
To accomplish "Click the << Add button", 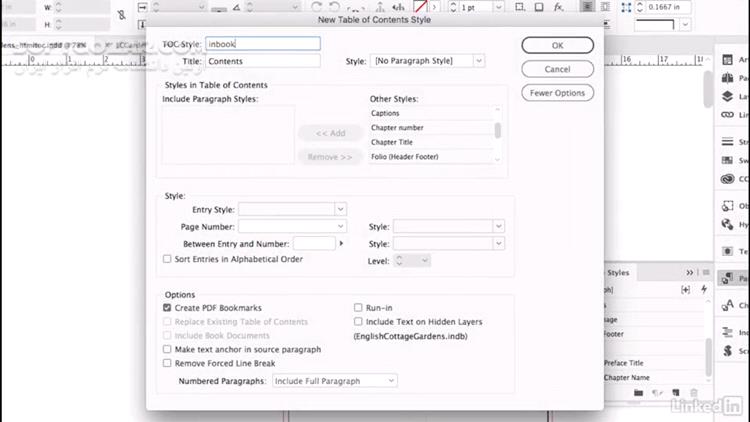I will (x=330, y=133).
